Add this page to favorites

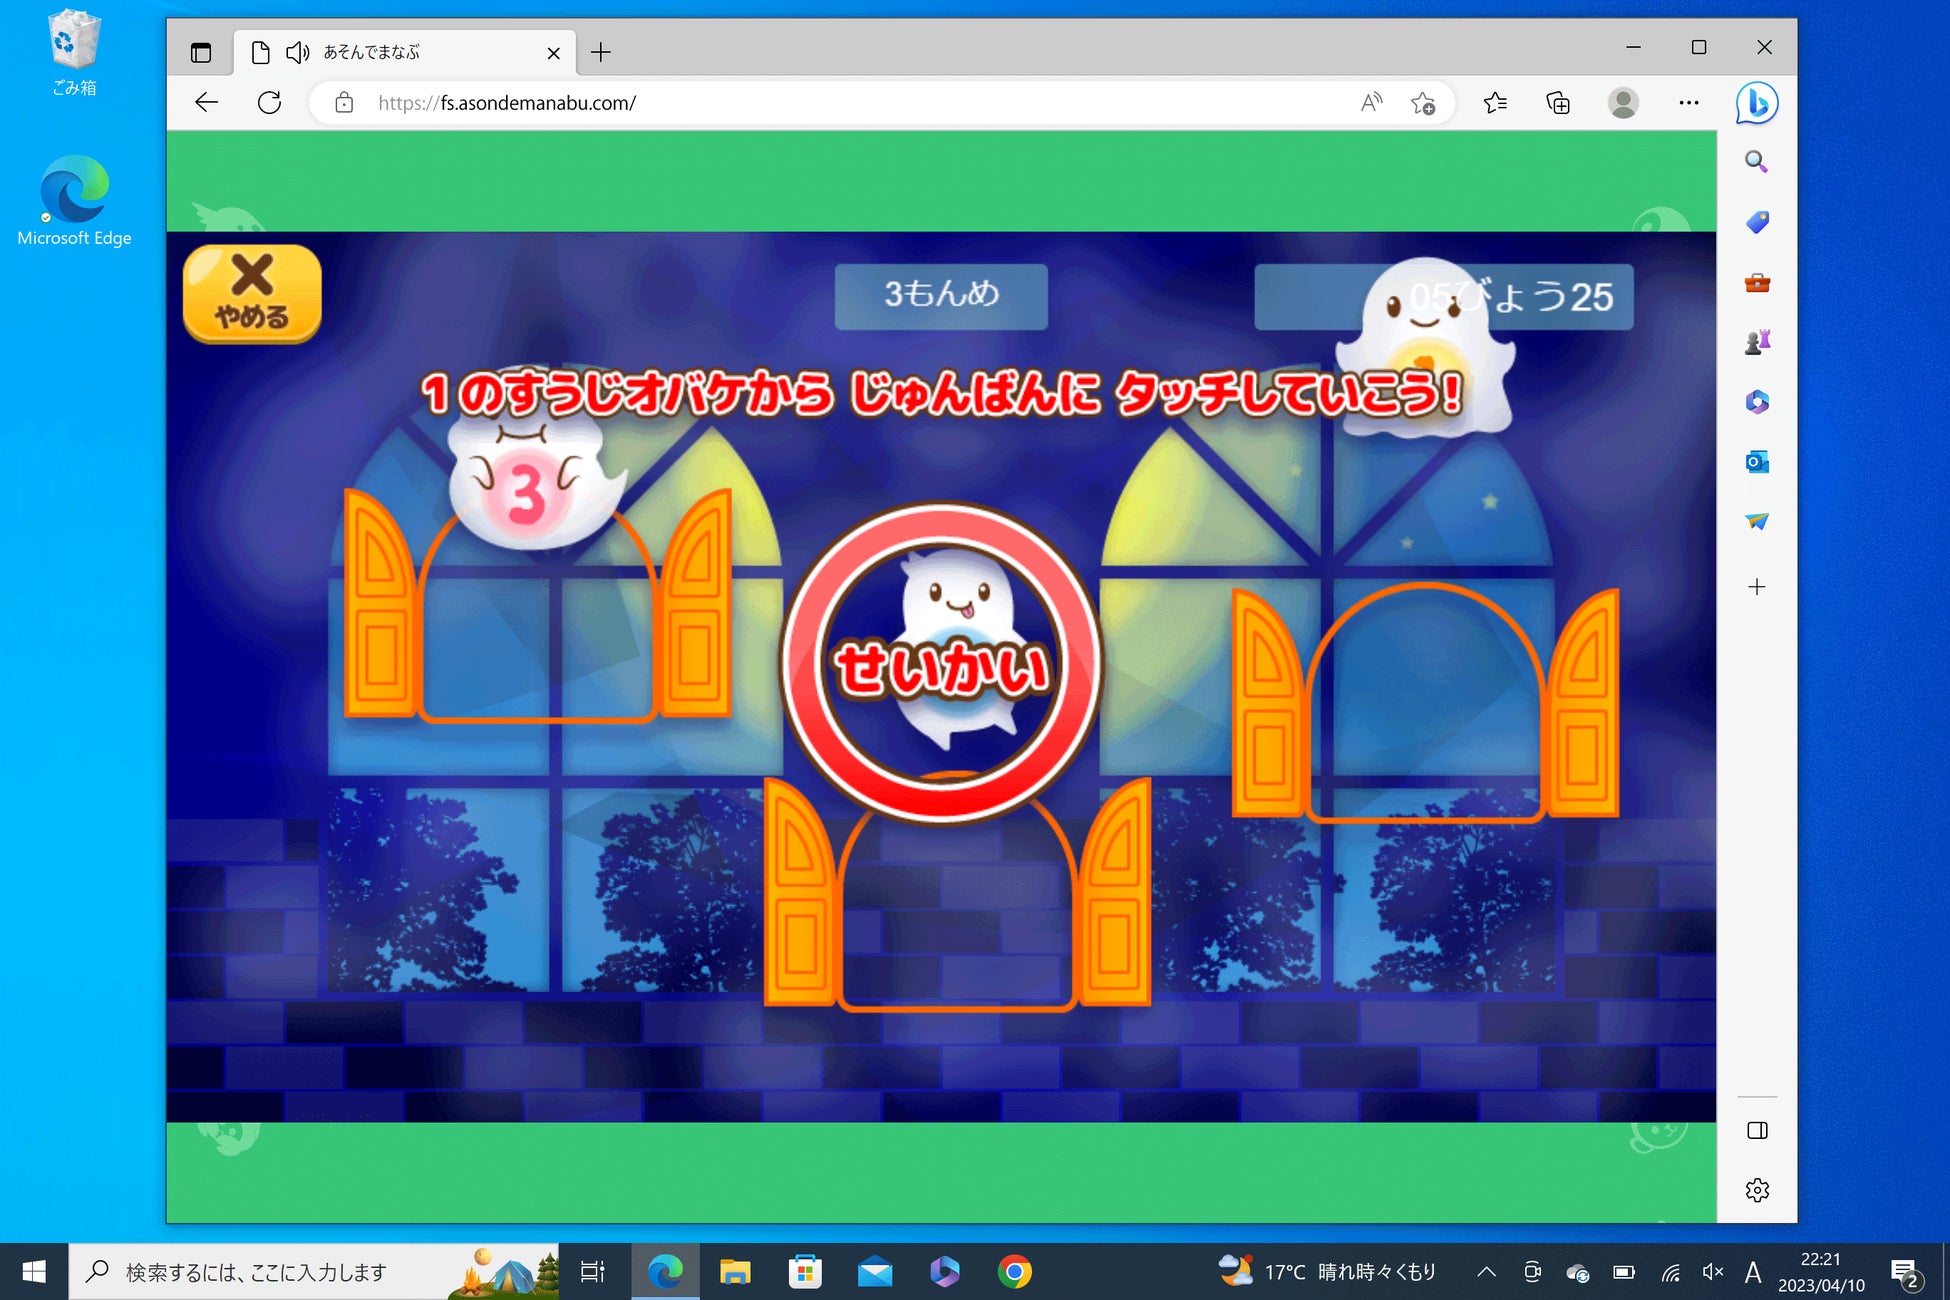1423,103
